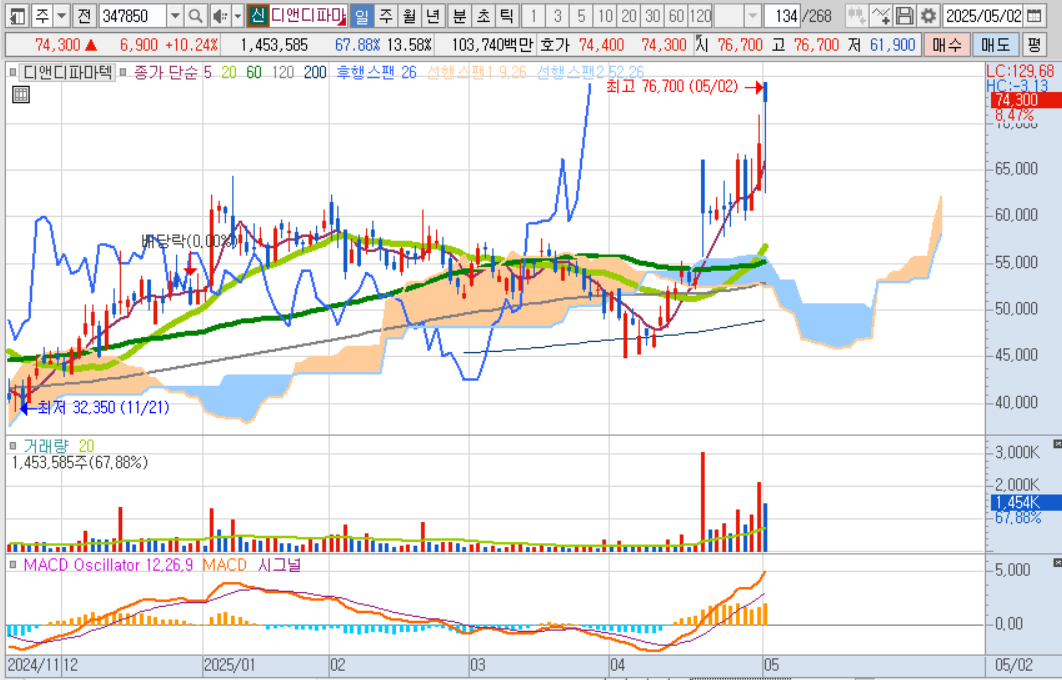Click the 배당락(0,00%) annotation
This screenshot has width=1062, height=680.
tap(189, 241)
